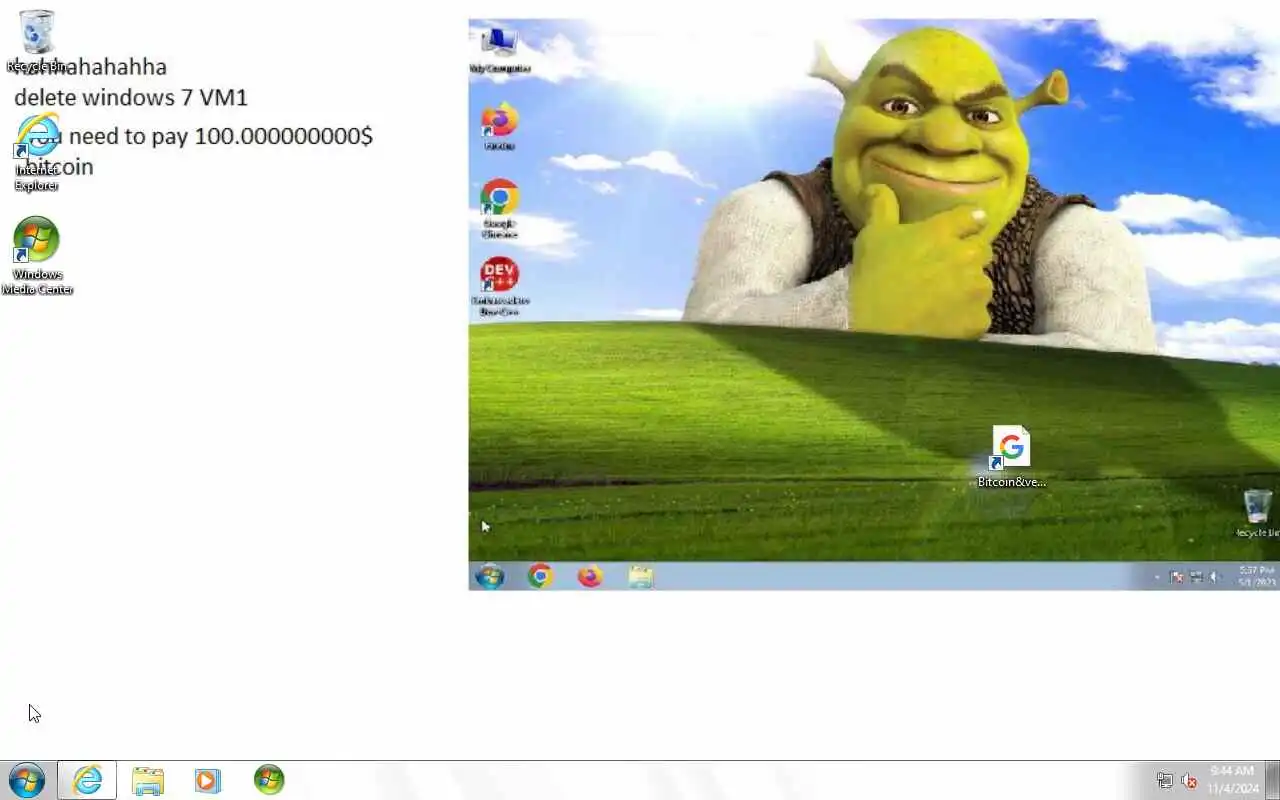
Task: Click the Internet Explorer taskbar button
Action: pyautogui.click(x=87, y=780)
